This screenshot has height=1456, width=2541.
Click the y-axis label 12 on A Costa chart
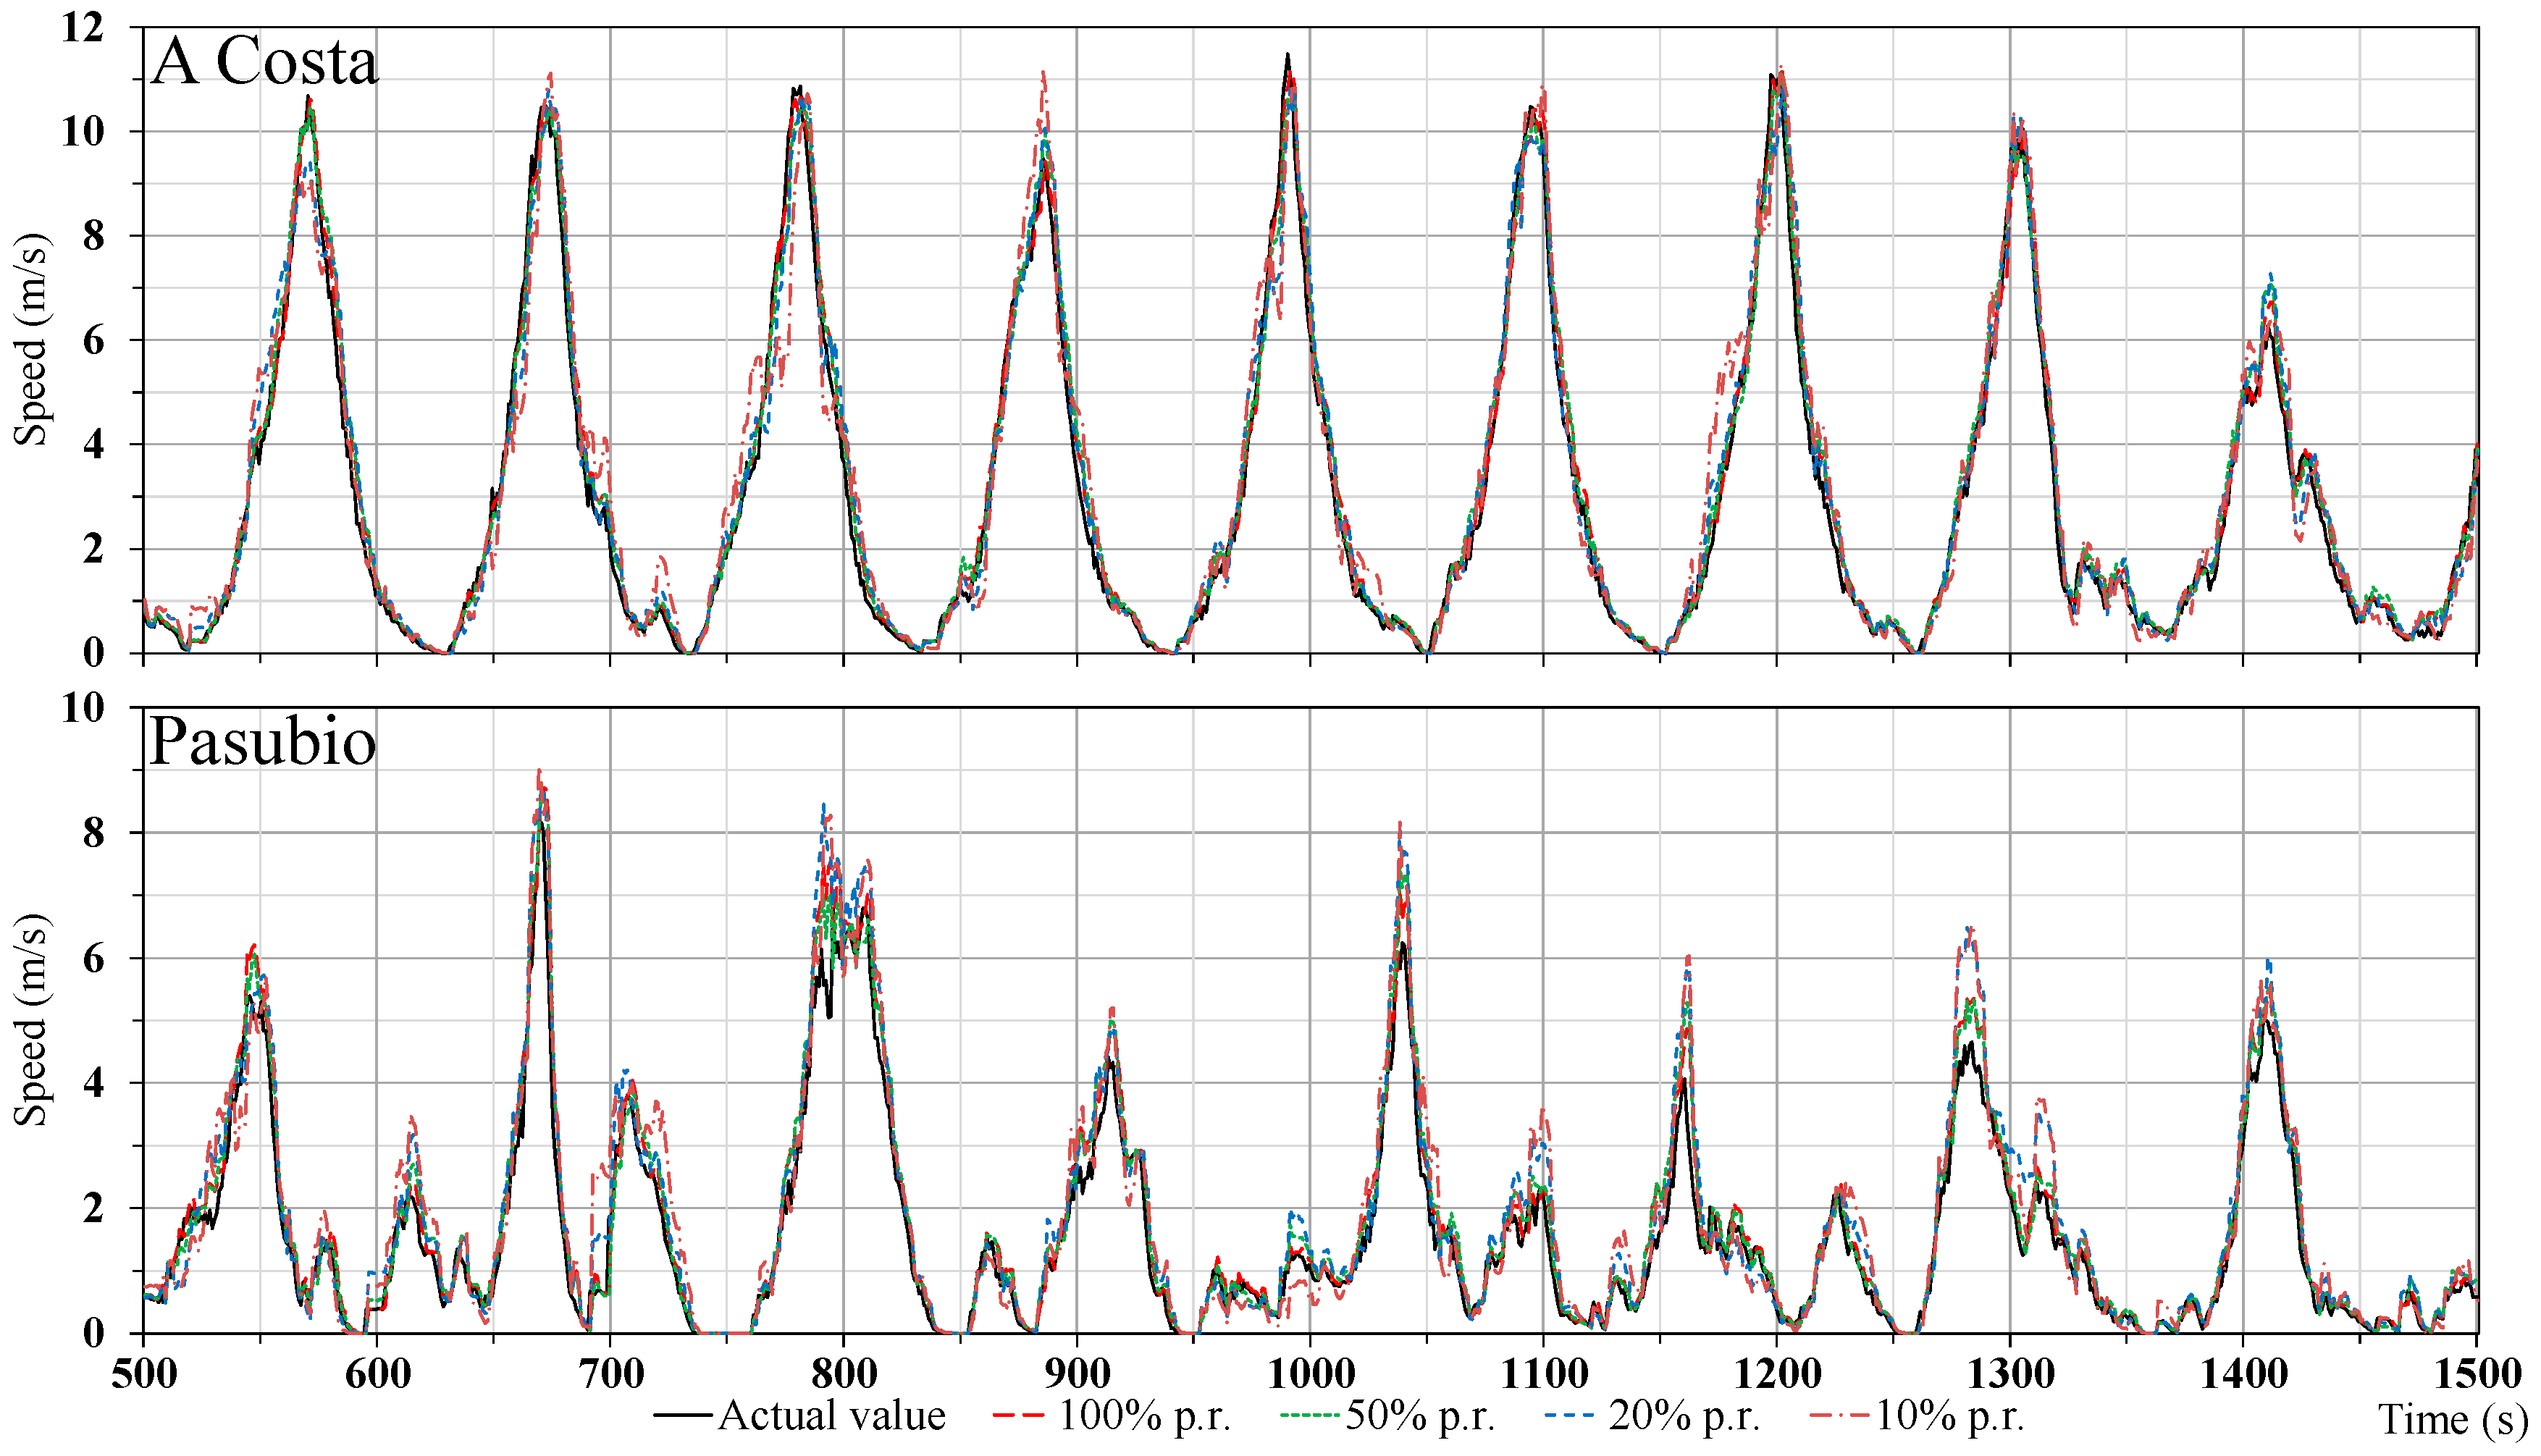point(82,27)
